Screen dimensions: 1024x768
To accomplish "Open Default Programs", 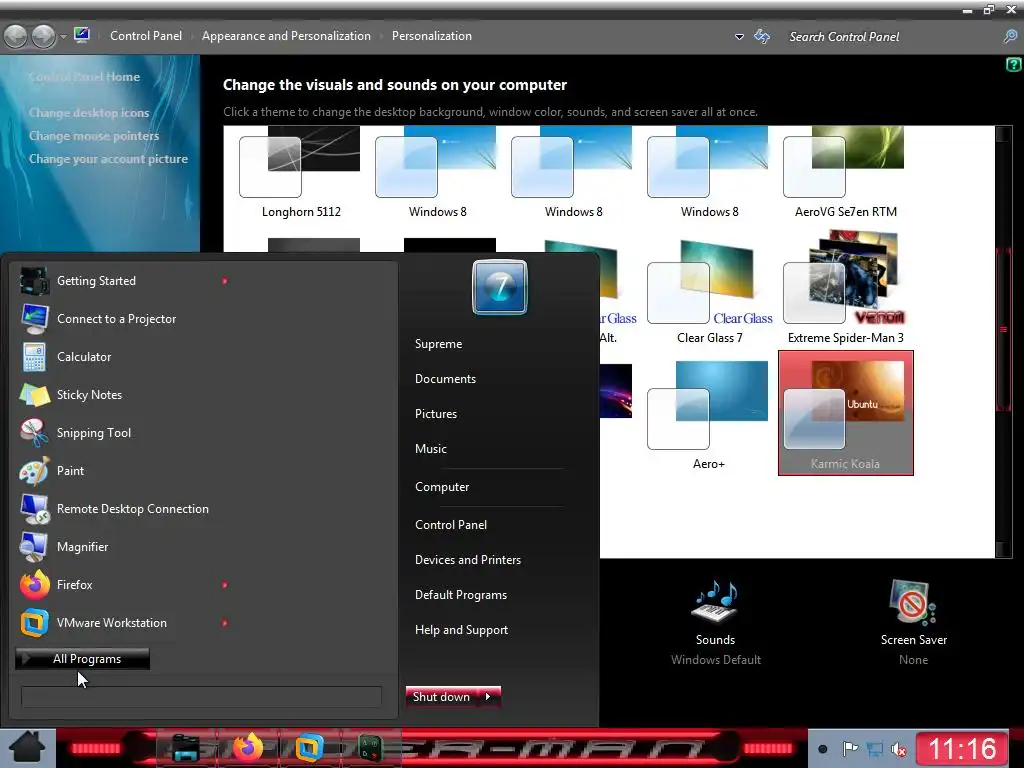I will point(461,594).
